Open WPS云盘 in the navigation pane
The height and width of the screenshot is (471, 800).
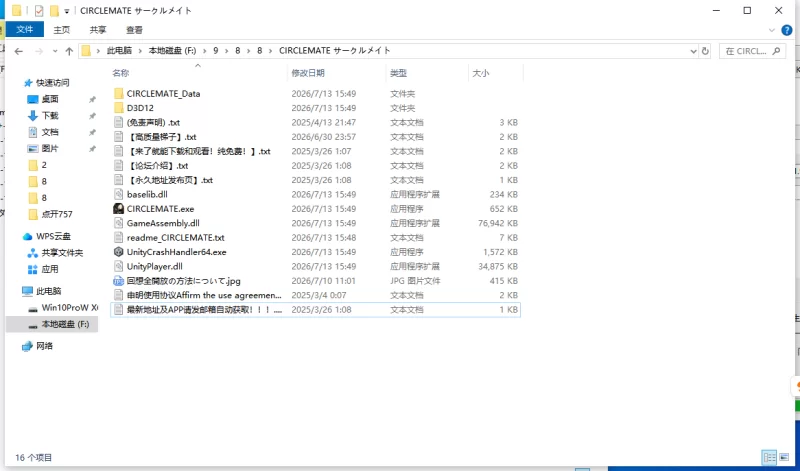53,236
